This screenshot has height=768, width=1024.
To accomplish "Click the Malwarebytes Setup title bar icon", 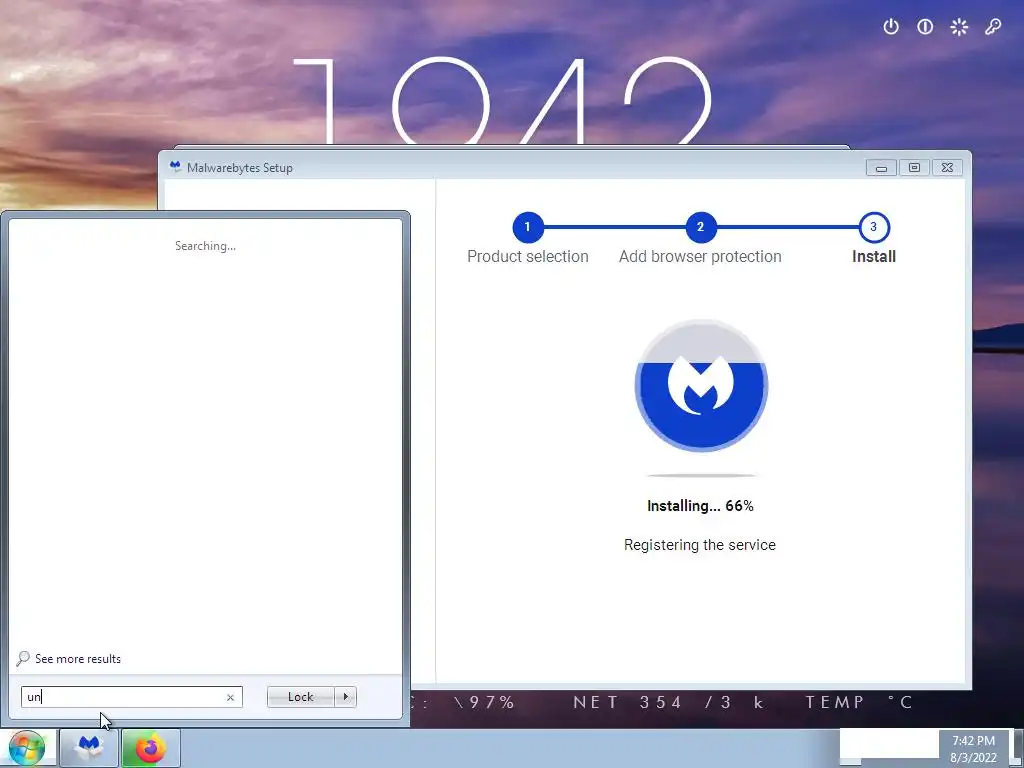I will click(x=175, y=167).
